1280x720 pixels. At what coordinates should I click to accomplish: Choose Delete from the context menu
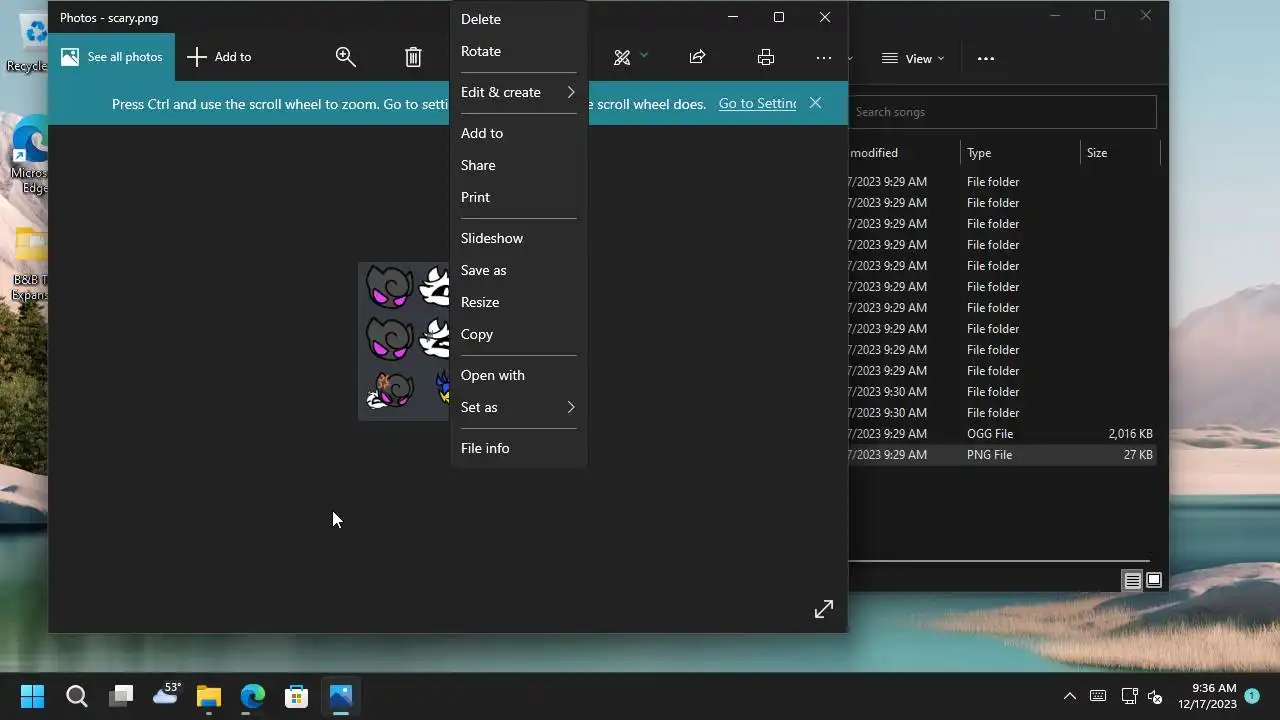pyautogui.click(x=518, y=19)
